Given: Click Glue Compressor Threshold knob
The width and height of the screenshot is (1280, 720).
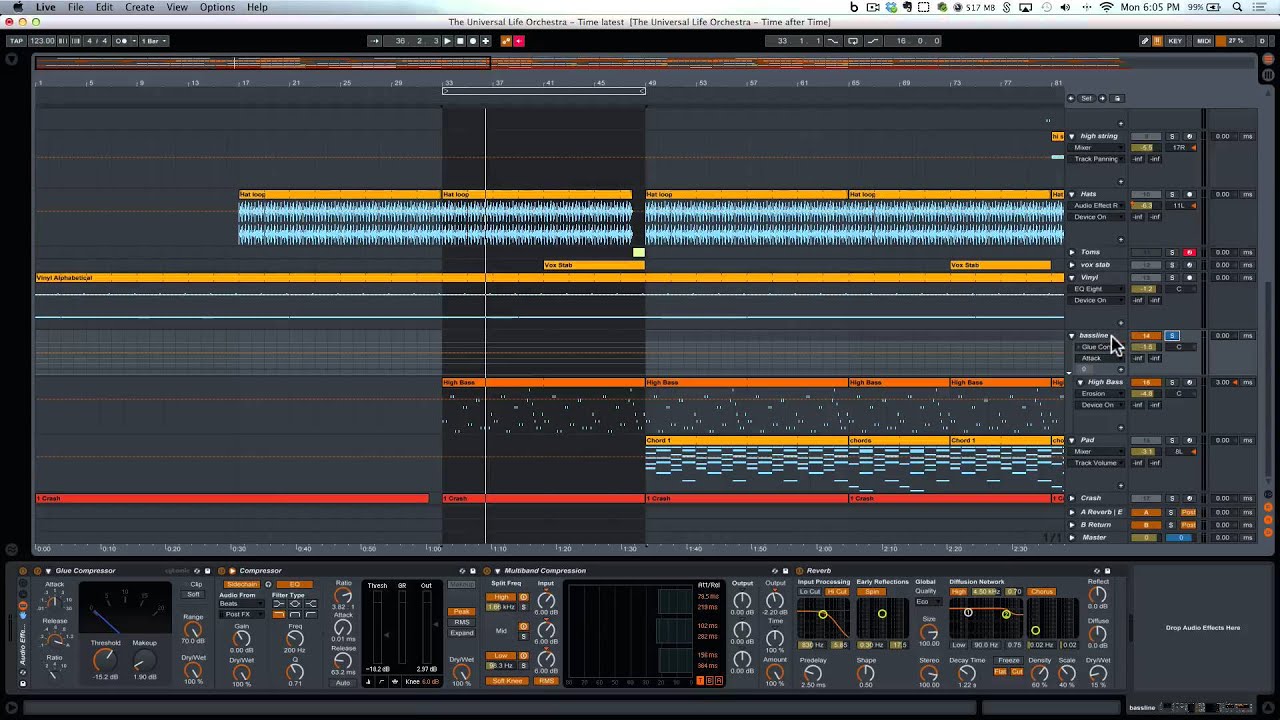Looking at the screenshot, I should tap(105, 659).
